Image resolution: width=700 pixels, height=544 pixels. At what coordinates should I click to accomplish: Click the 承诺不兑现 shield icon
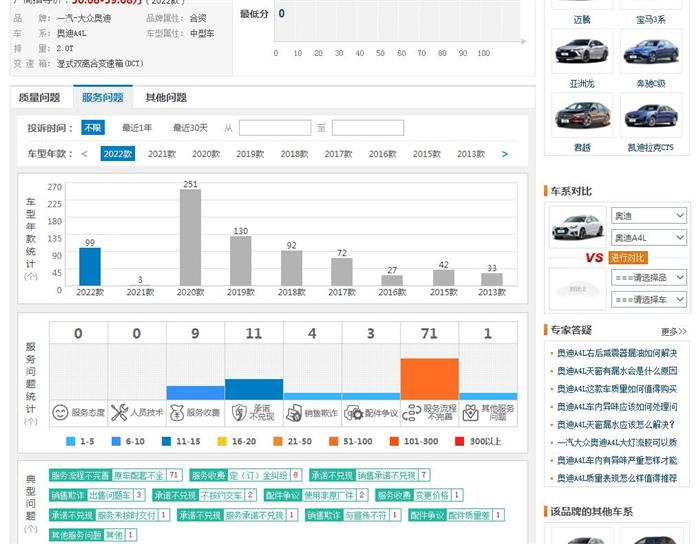[x=239, y=413]
